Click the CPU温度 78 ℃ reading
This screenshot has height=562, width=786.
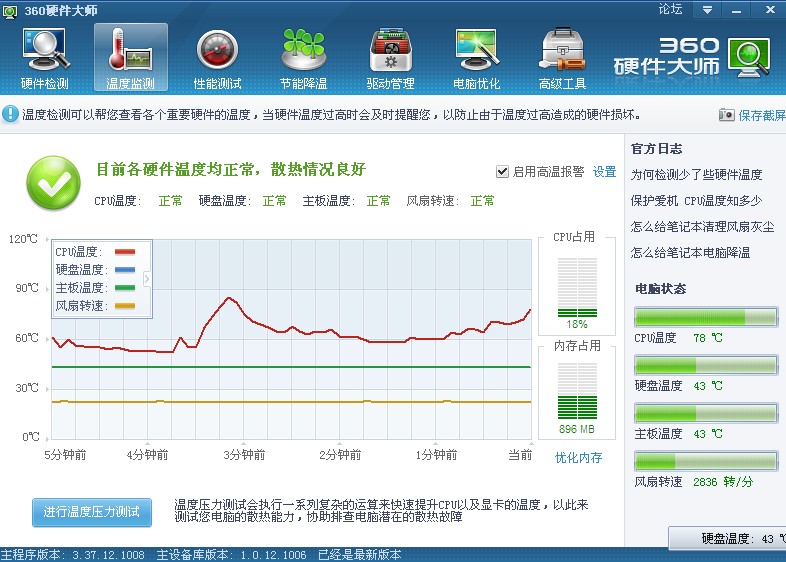click(x=679, y=338)
